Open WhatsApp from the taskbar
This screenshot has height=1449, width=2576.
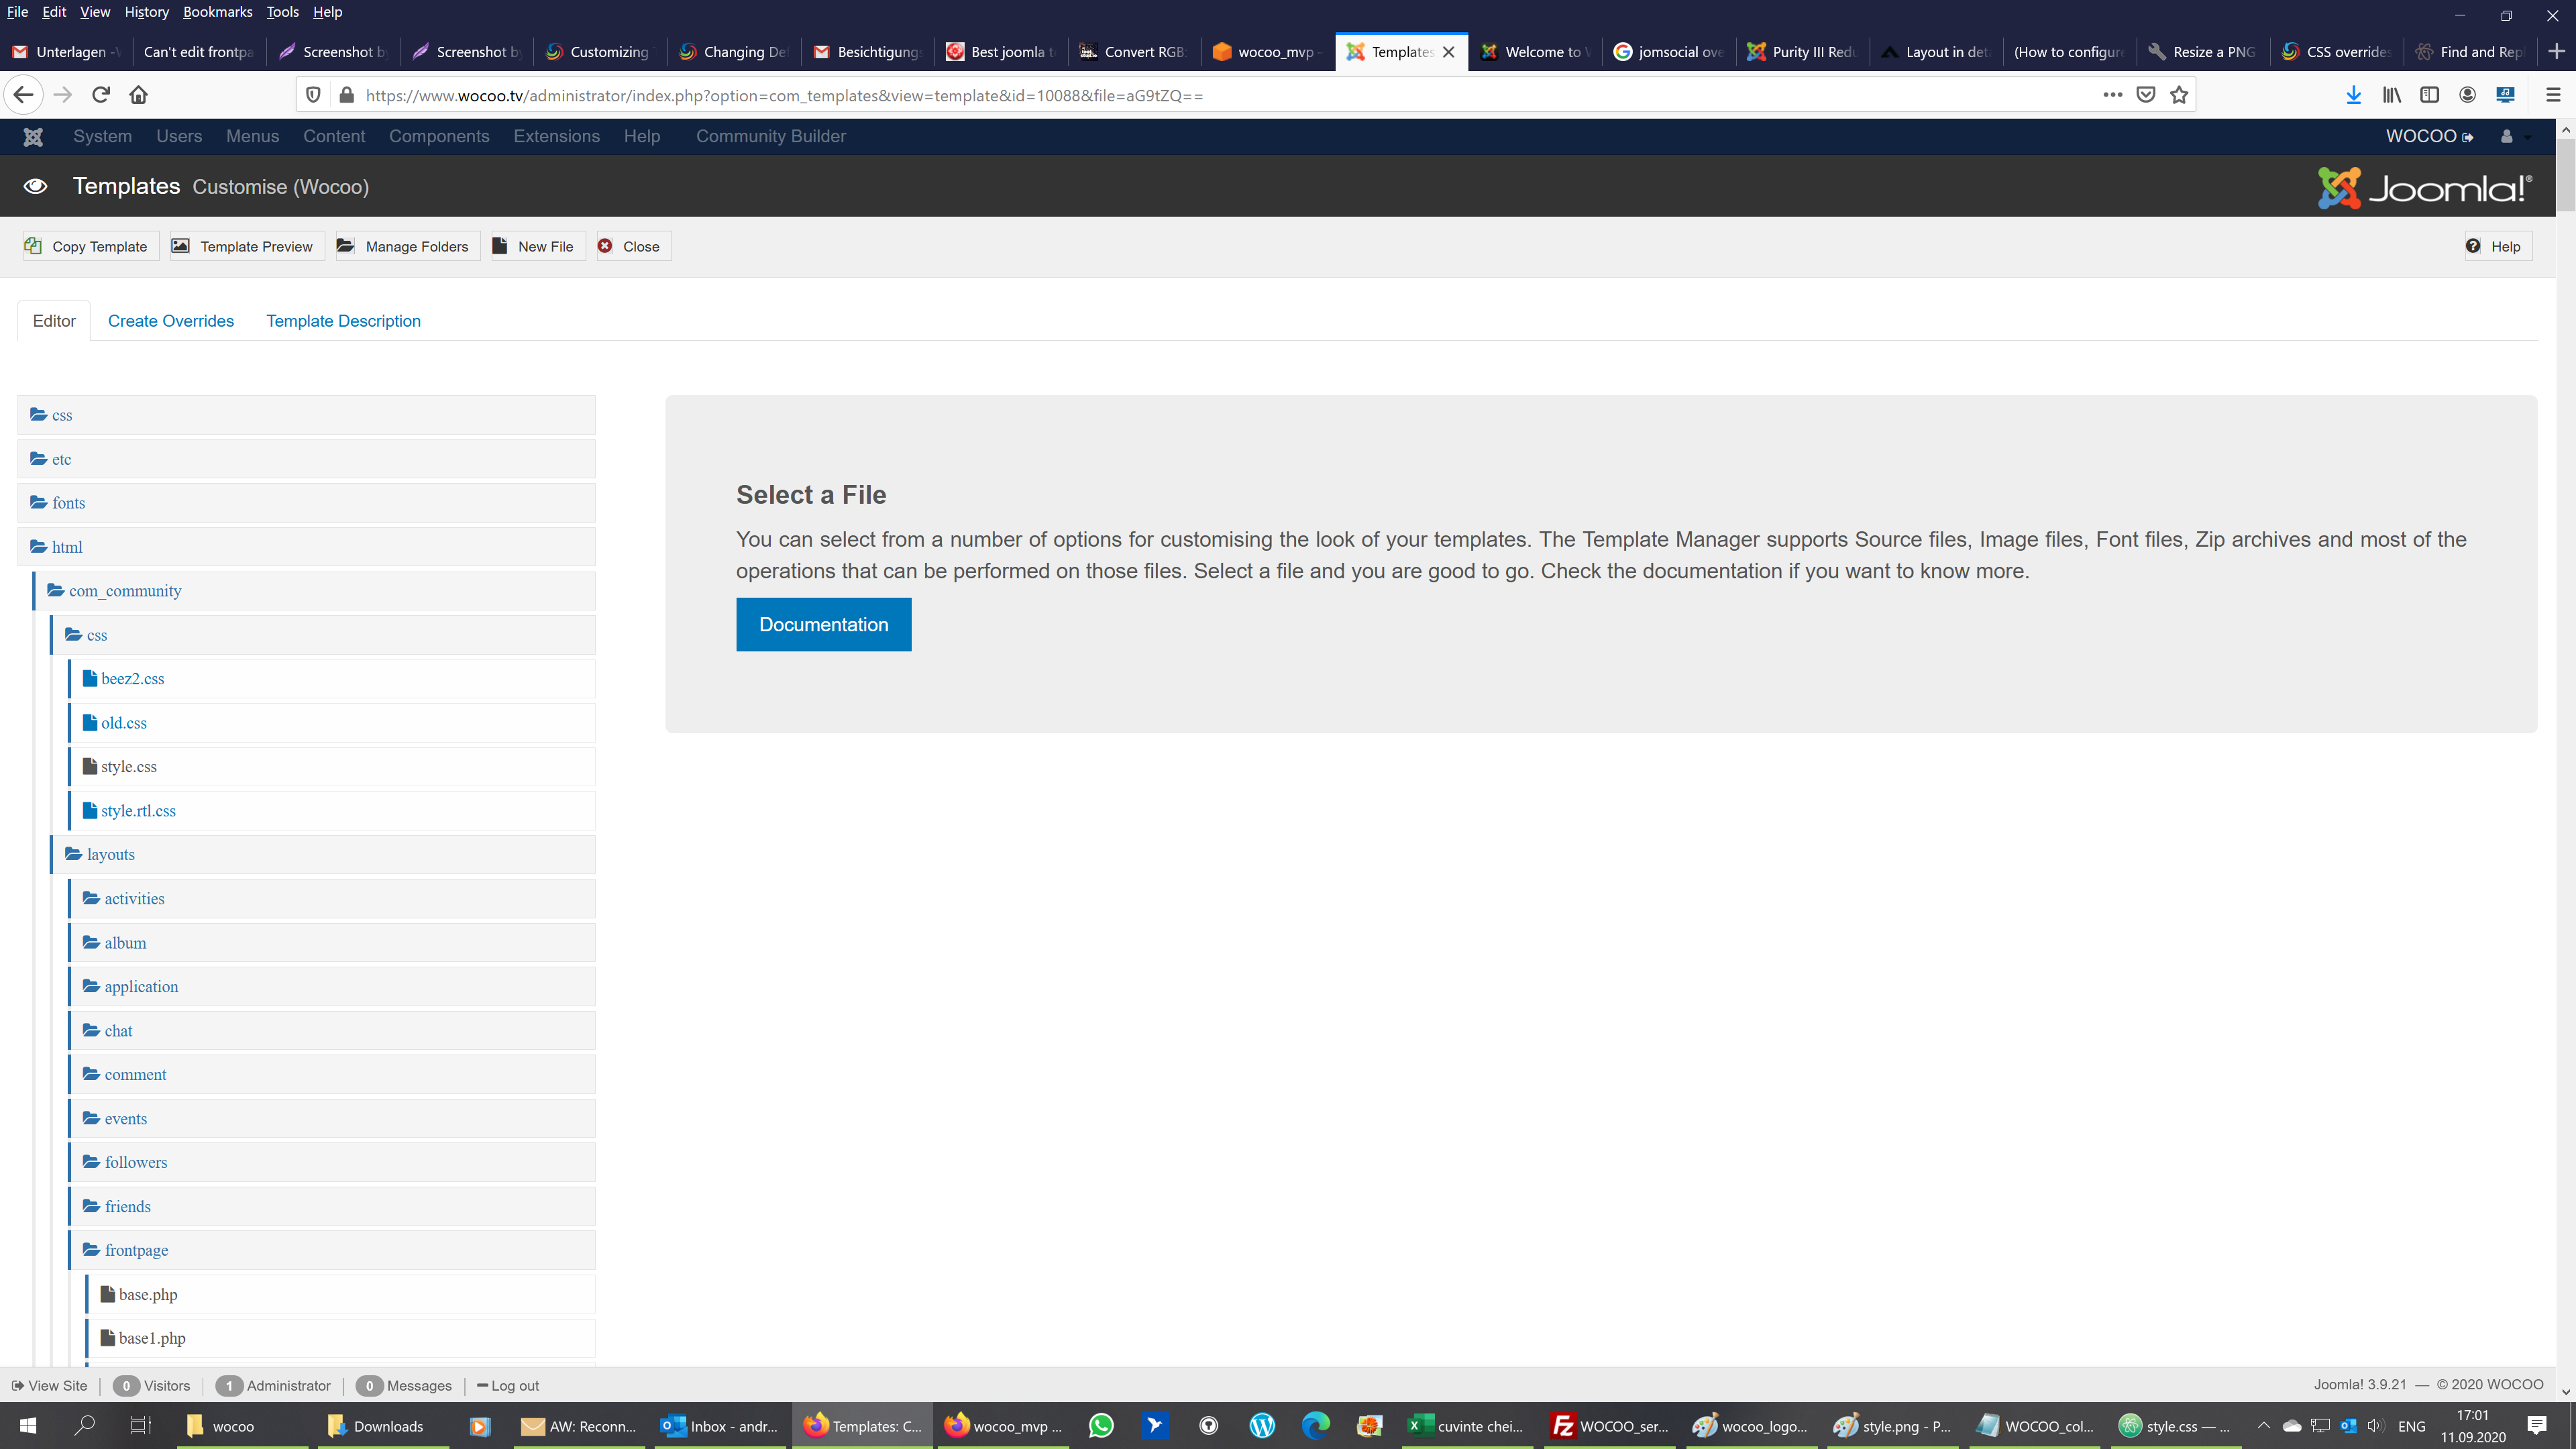(1101, 1425)
